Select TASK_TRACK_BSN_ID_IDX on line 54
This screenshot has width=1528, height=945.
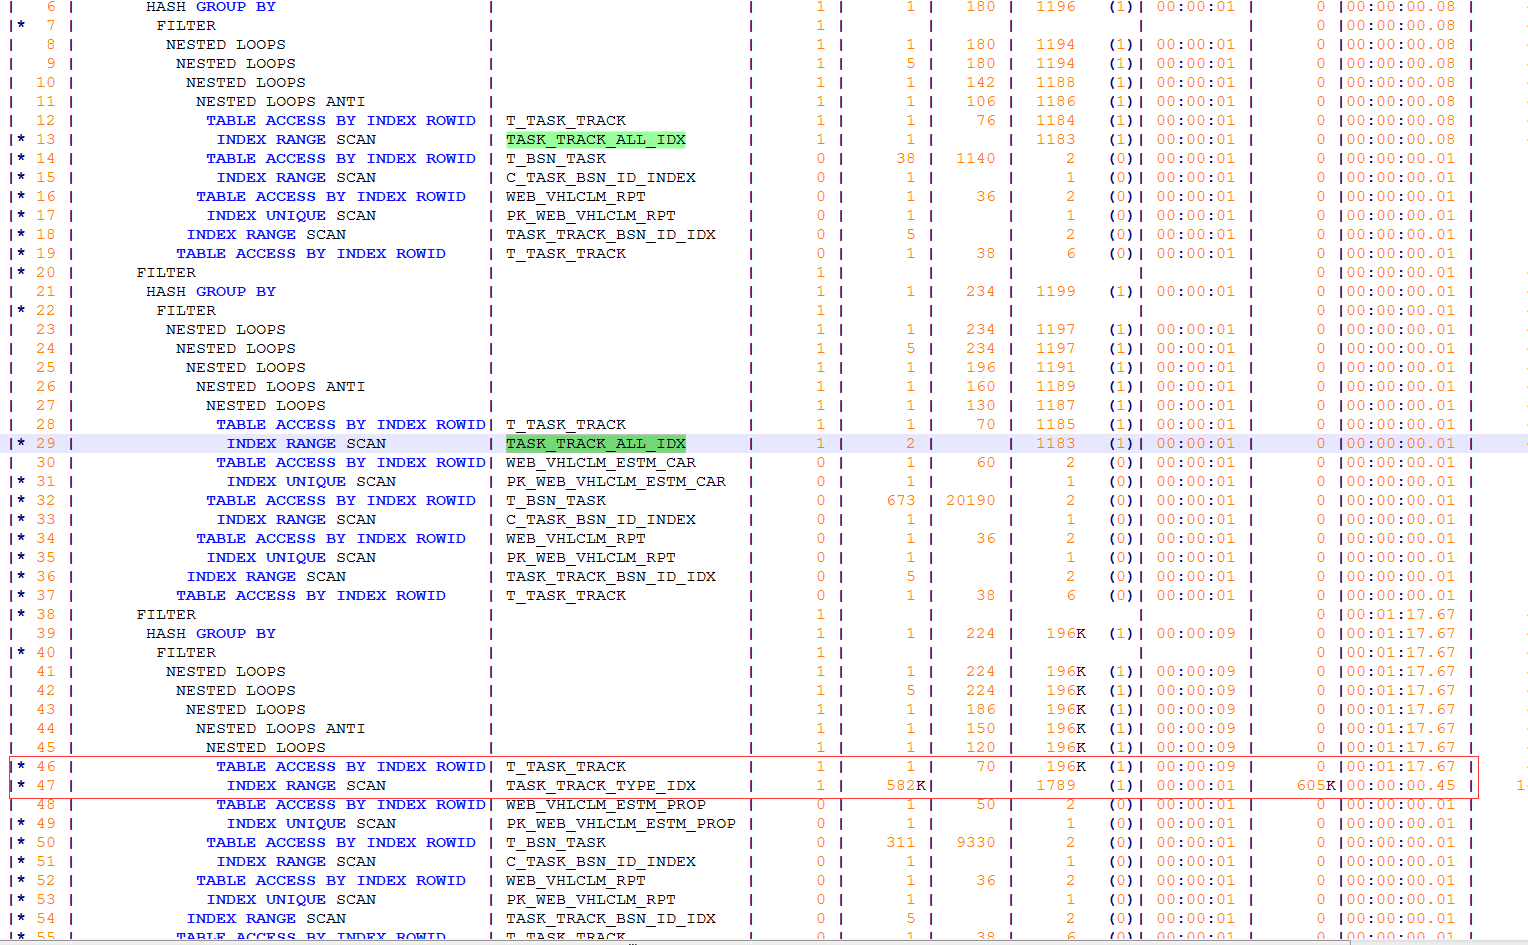point(609,918)
